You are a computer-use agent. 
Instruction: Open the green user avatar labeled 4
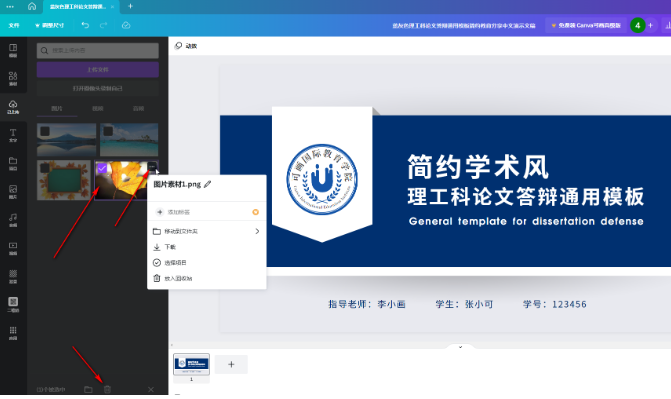[637, 25]
